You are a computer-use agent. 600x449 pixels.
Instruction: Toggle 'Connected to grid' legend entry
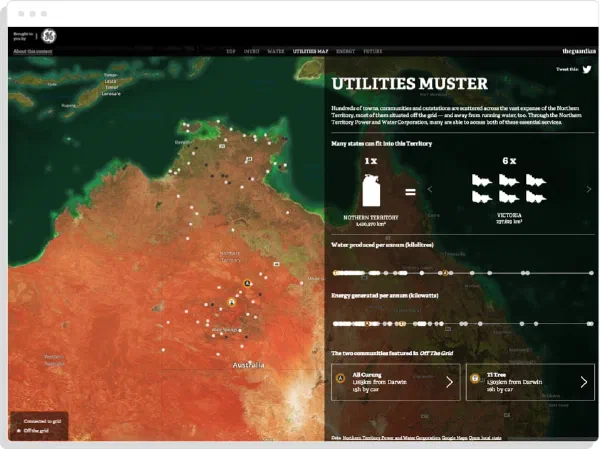(x=39, y=421)
